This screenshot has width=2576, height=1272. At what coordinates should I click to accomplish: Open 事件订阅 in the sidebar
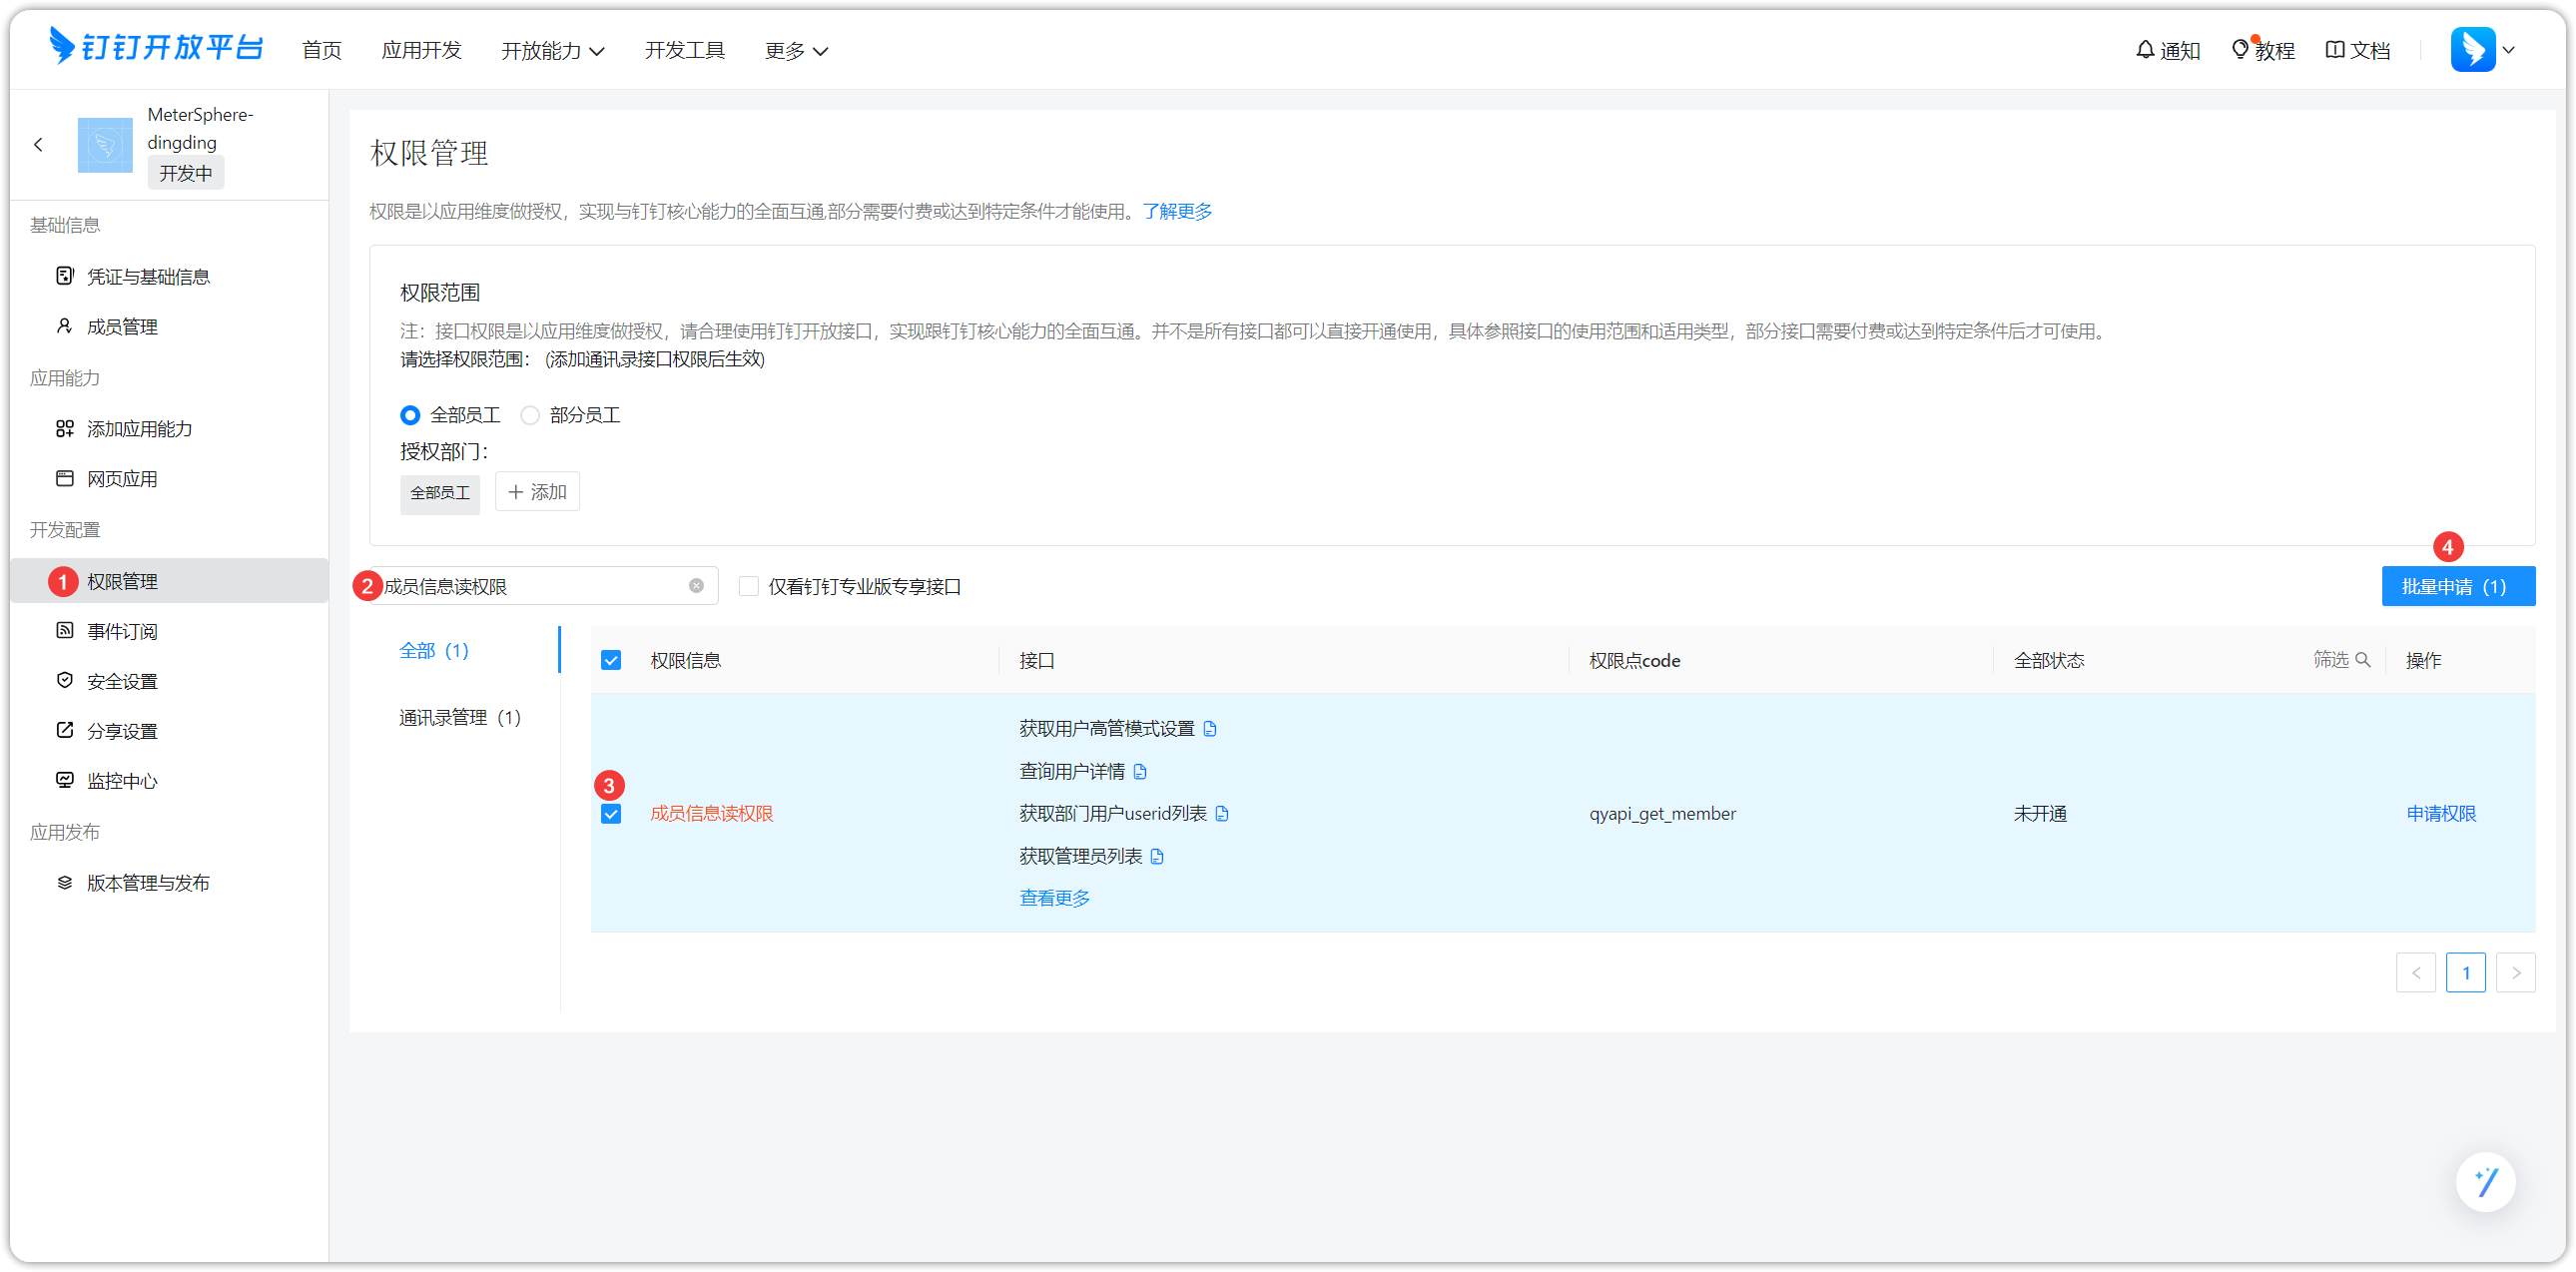point(122,631)
